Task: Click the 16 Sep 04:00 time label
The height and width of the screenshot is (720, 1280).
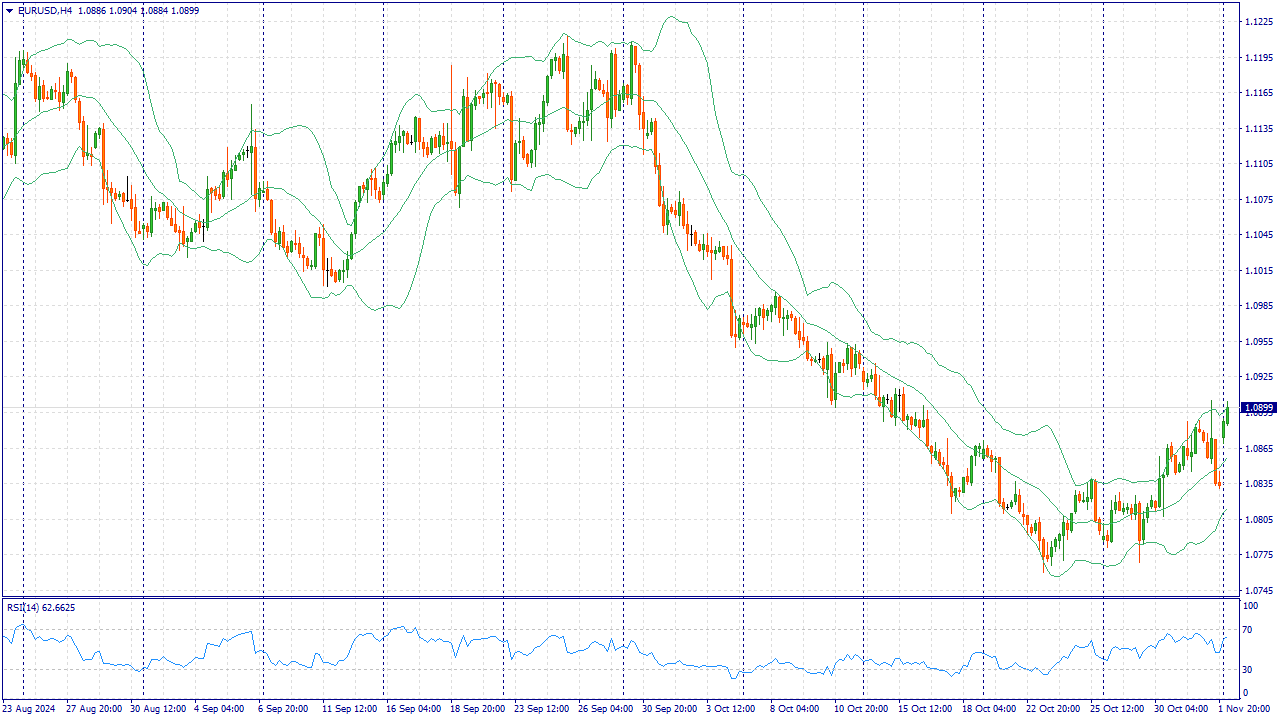Action: (x=413, y=708)
